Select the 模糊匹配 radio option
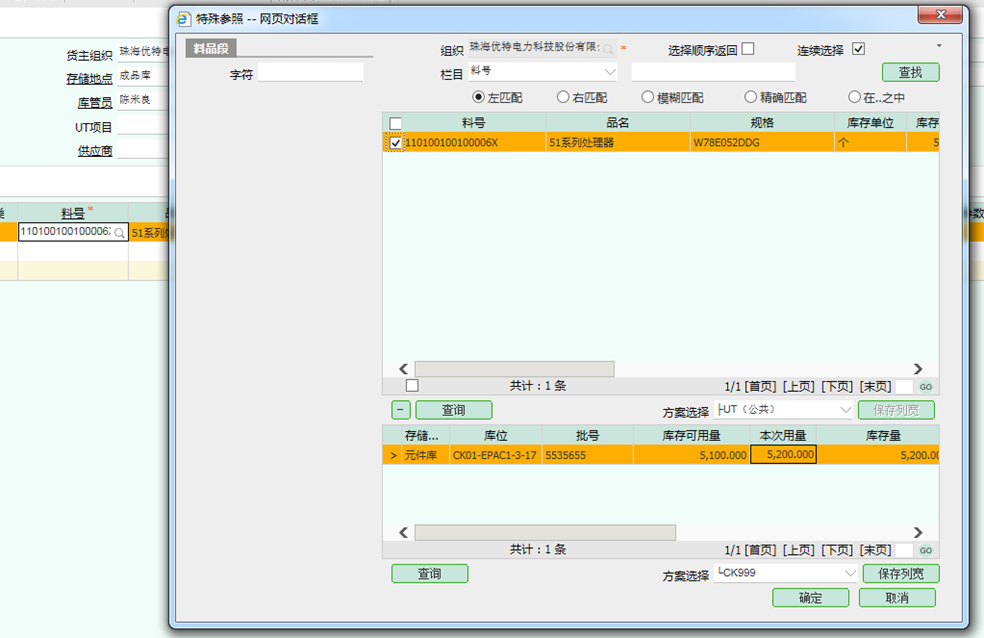Screen dimensions: 984x638 (648, 97)
